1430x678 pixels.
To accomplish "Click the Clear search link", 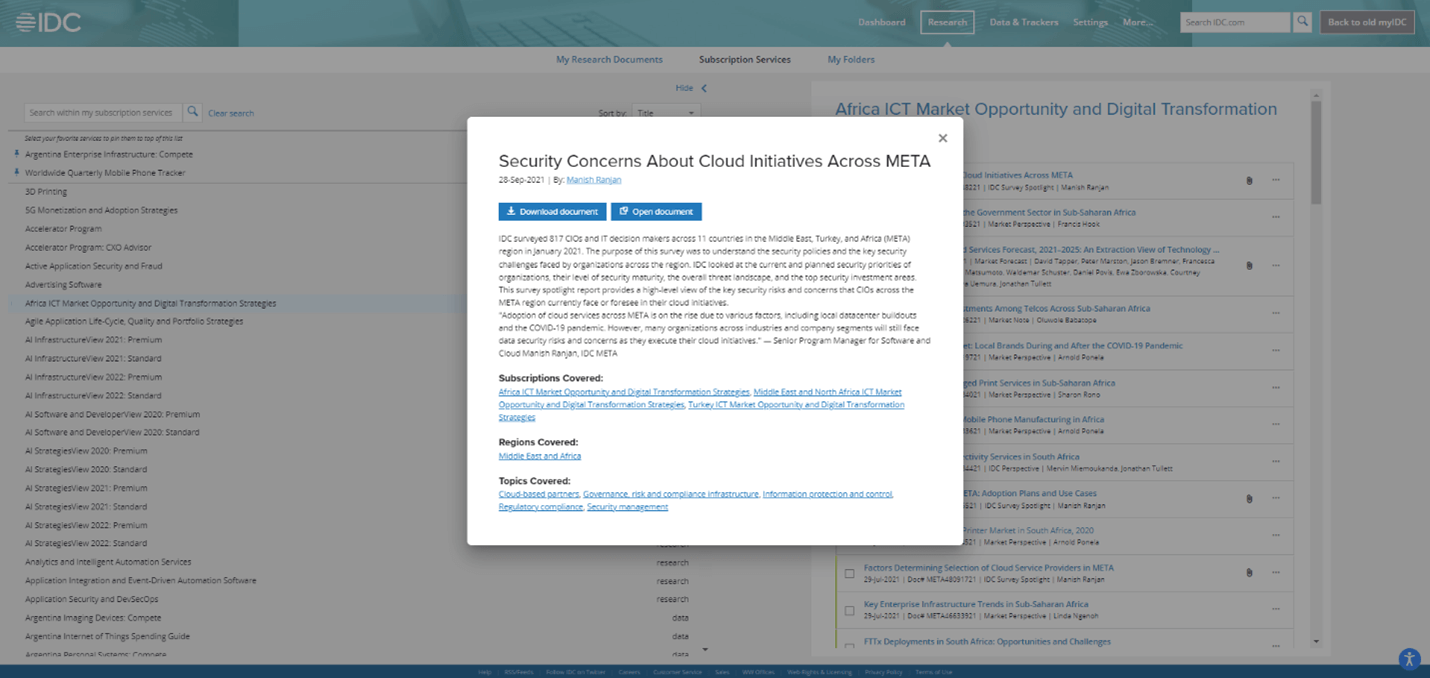I will coord(231,113).
